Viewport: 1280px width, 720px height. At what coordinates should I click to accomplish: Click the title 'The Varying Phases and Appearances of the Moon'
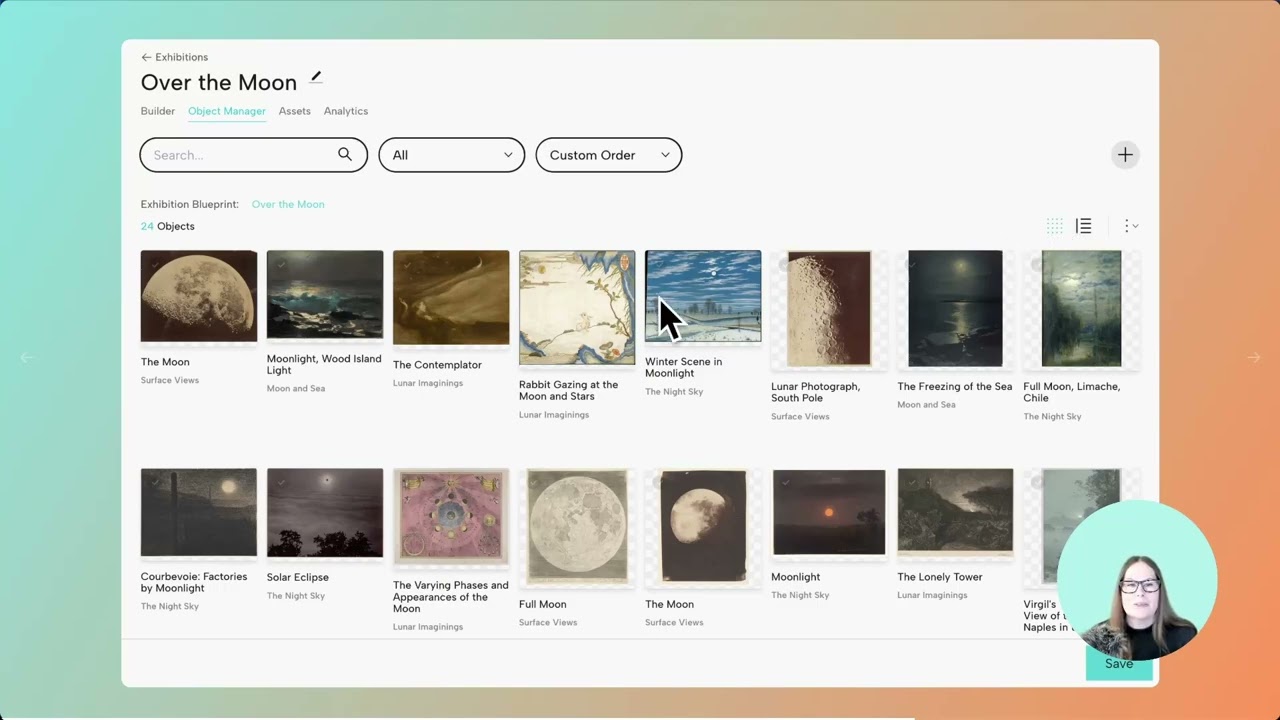click(x=451, y=597)
